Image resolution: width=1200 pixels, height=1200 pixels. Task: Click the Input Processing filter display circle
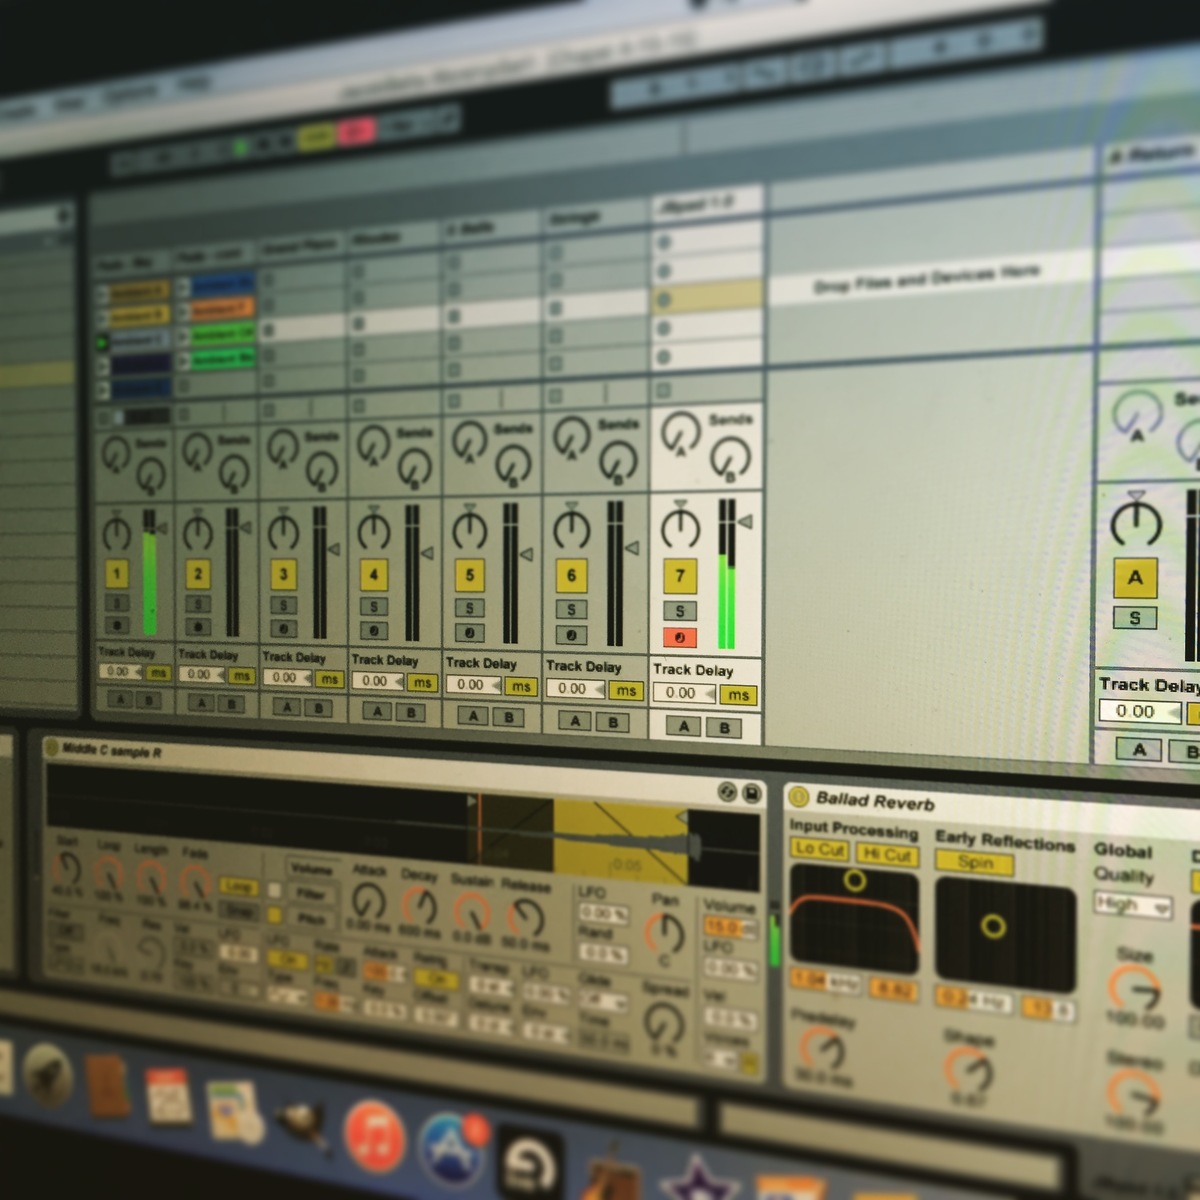(x=854, y=880)
